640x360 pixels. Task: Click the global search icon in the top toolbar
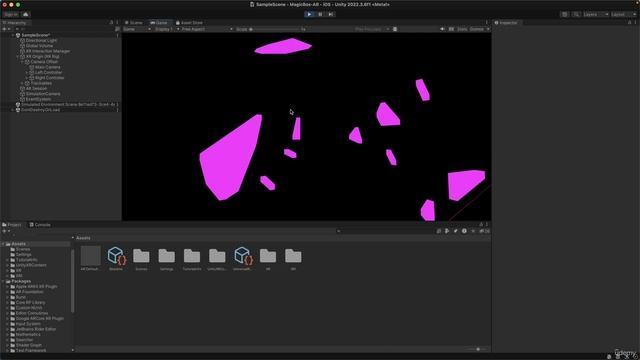[576, 14]
